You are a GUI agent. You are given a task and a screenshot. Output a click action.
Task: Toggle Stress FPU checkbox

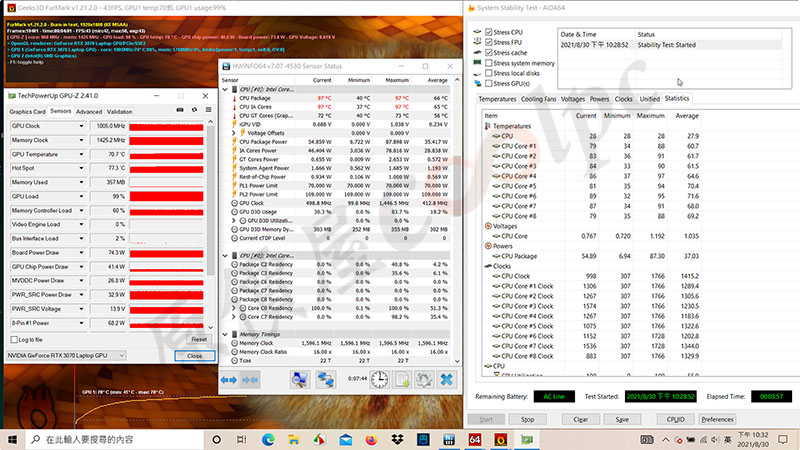(x=489, y=42)
